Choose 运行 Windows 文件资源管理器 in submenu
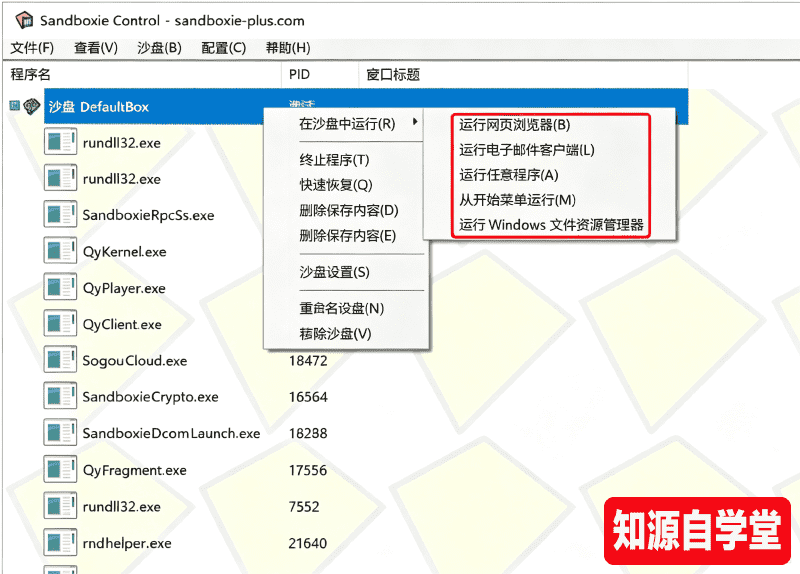This screenshot has height=574, width=800. click(551, 224)
